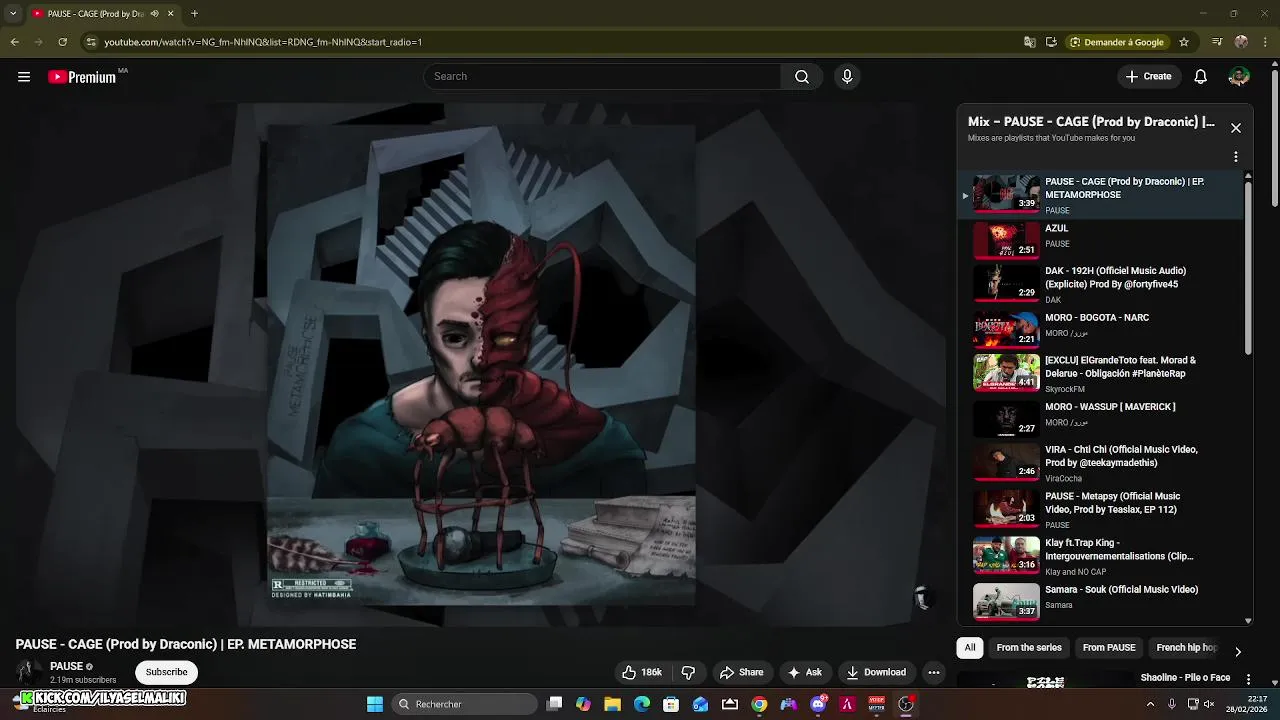Activate voice search microphone
Viewport: 1280px width, 720px height.
click(x=847, y=77)
